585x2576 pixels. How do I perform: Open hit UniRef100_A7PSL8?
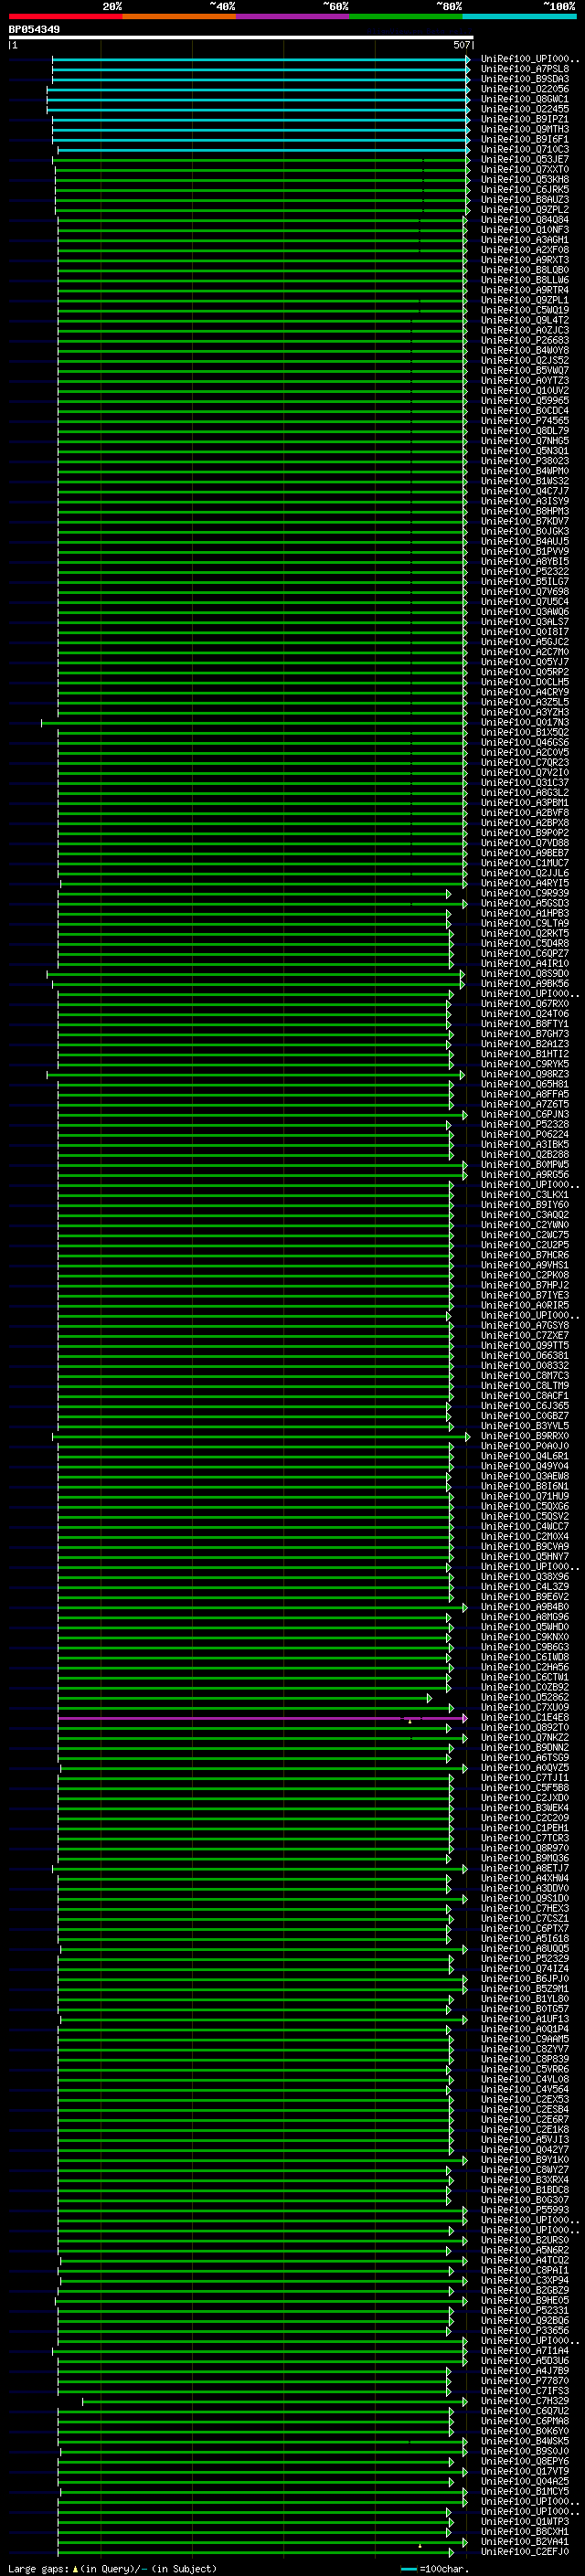click(x=525, y=69)
